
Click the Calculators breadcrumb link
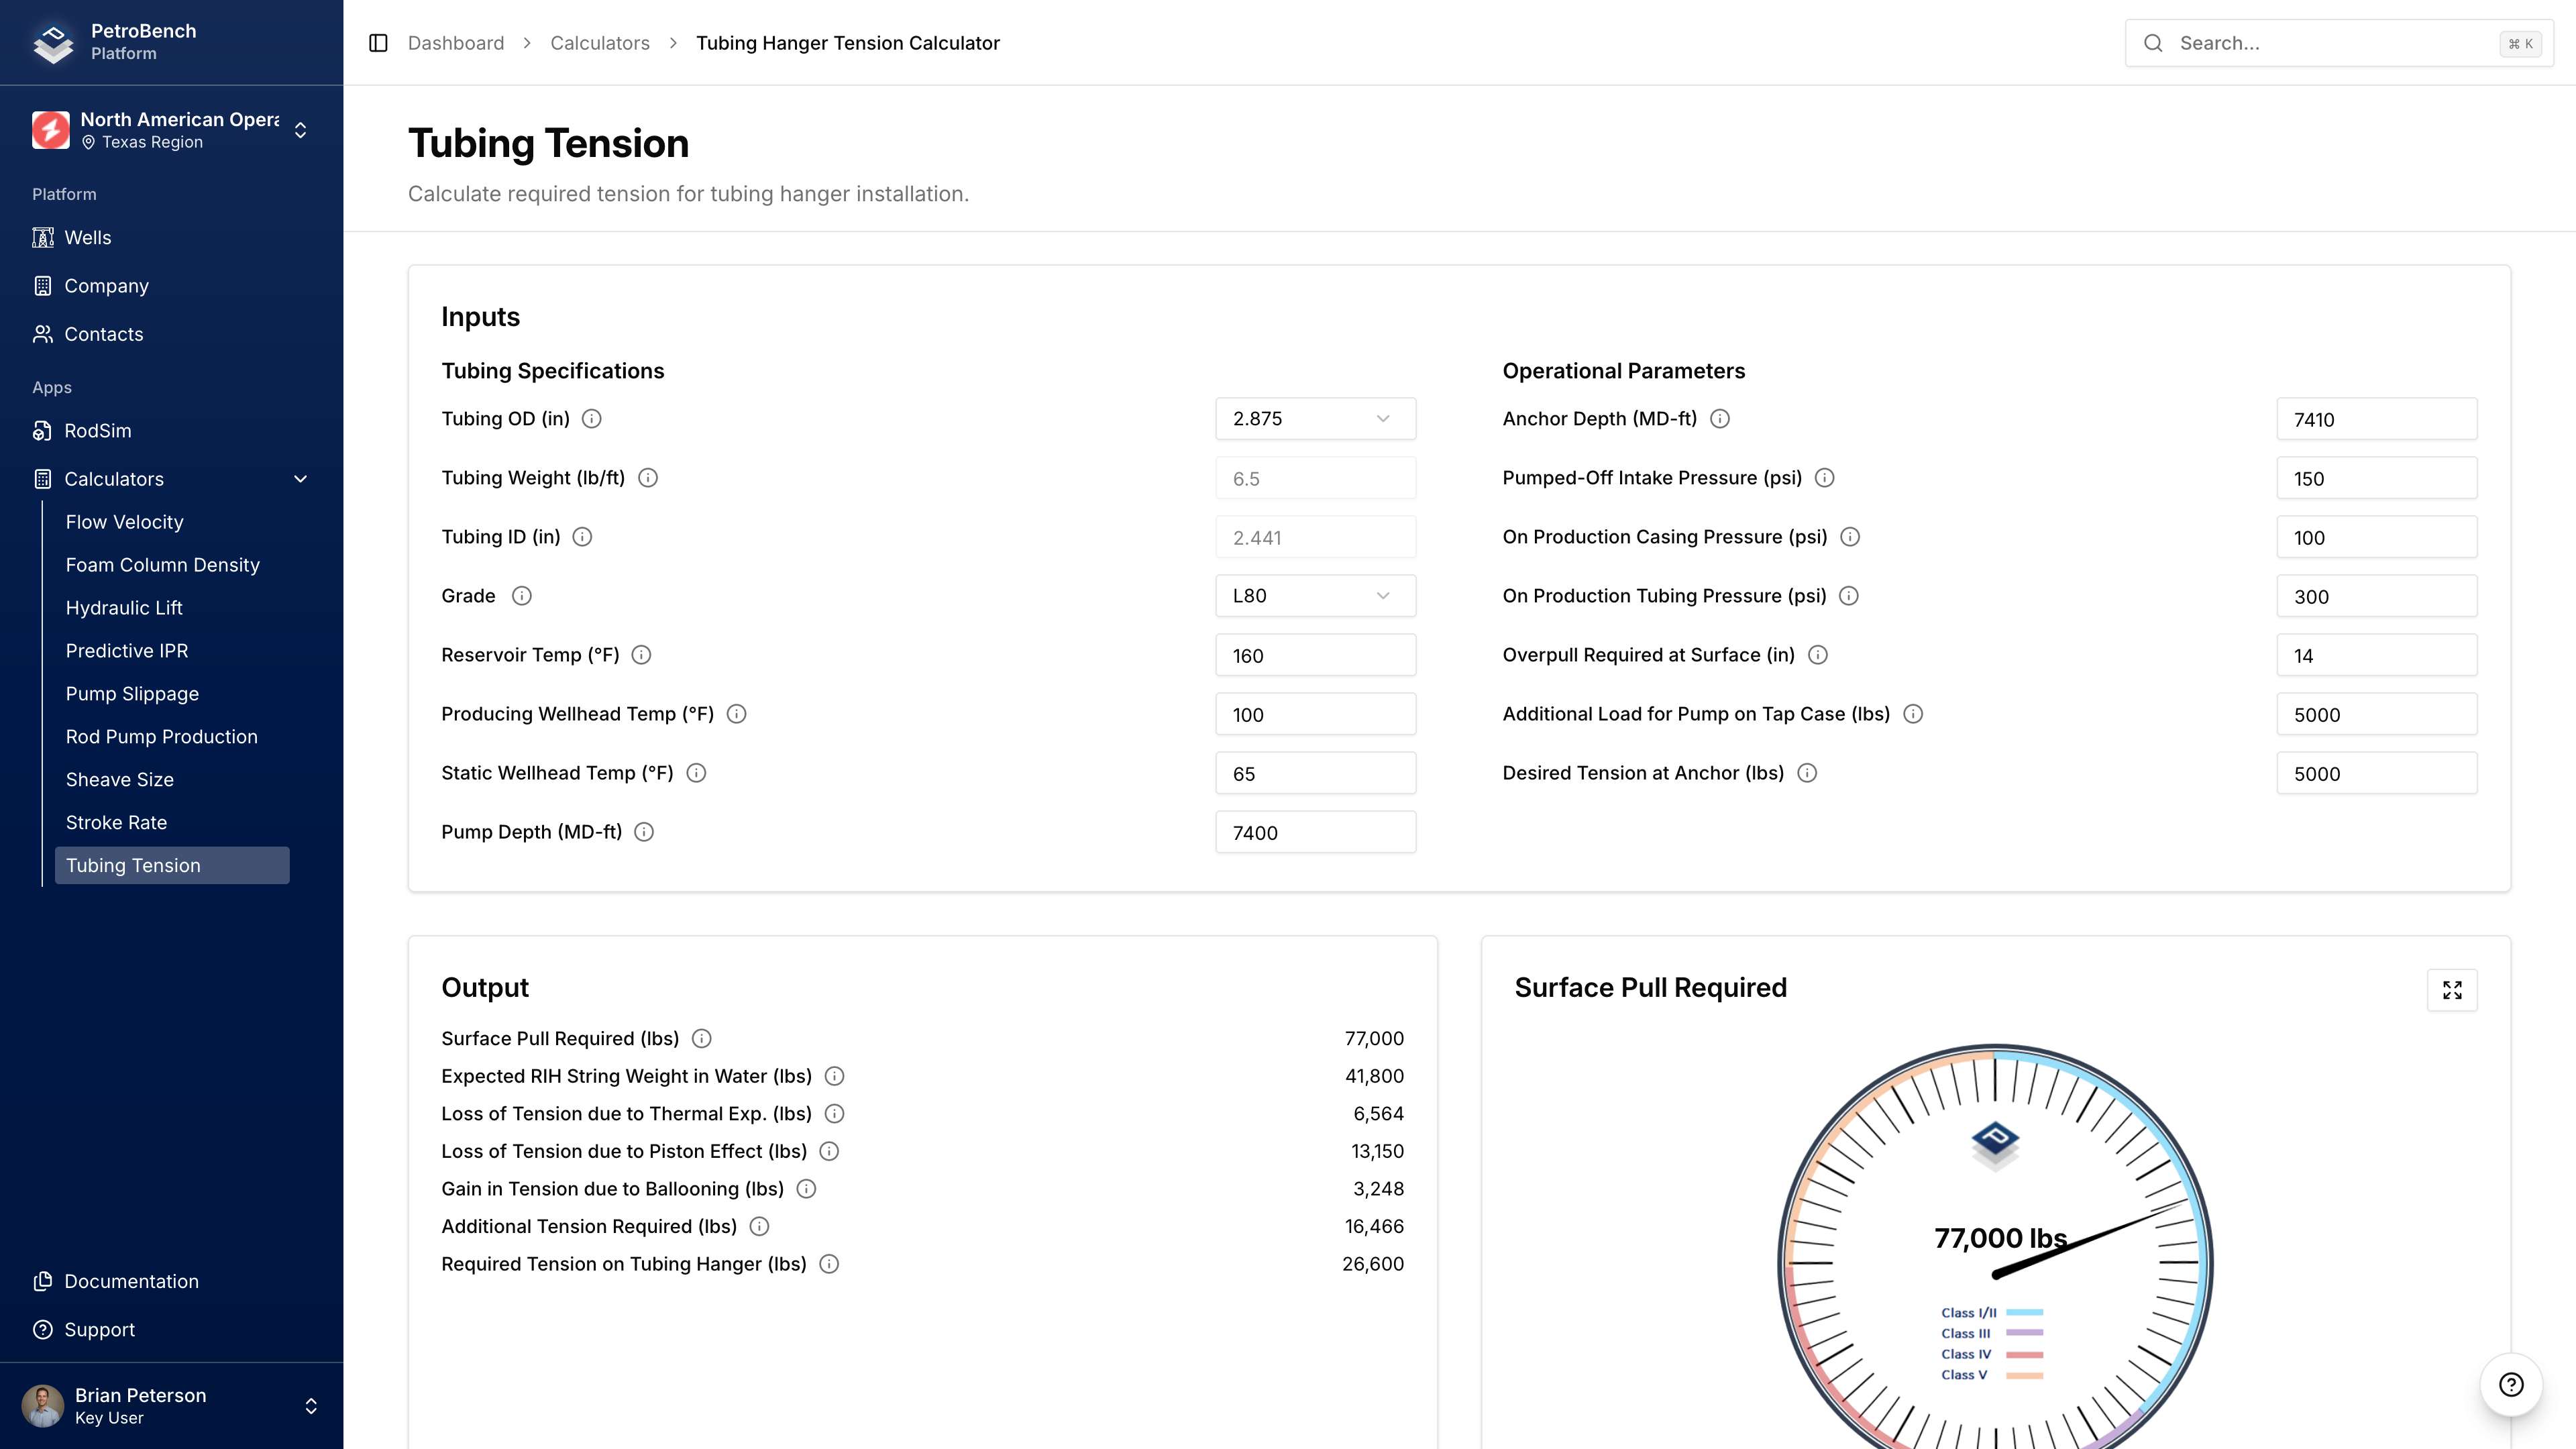(600, 43)
